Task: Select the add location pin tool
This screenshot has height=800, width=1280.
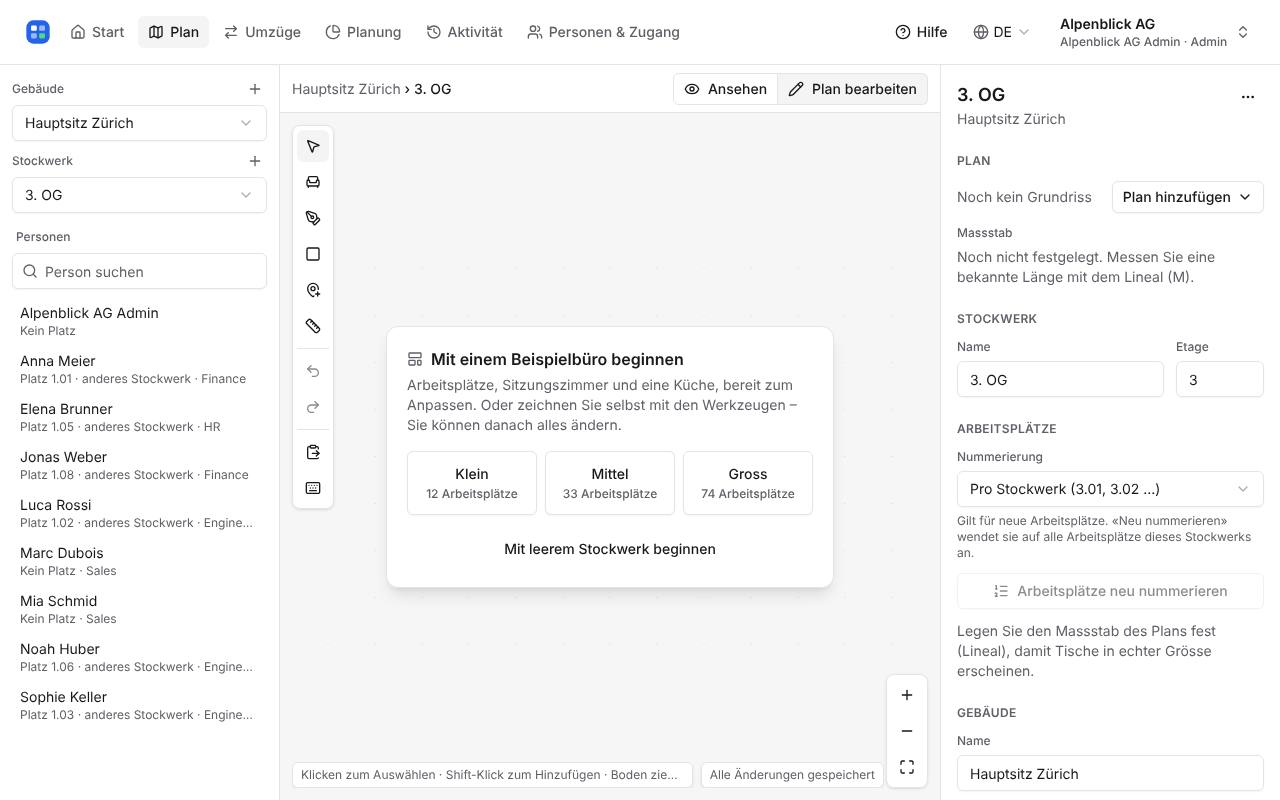Action: coord(313,290)
